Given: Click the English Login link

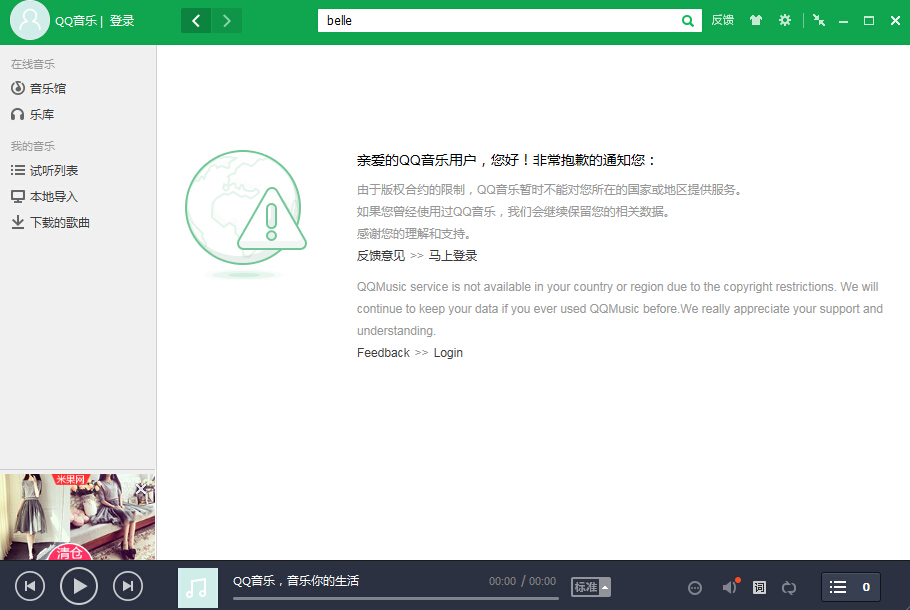Looking at the screenshot, I should 448,353.
